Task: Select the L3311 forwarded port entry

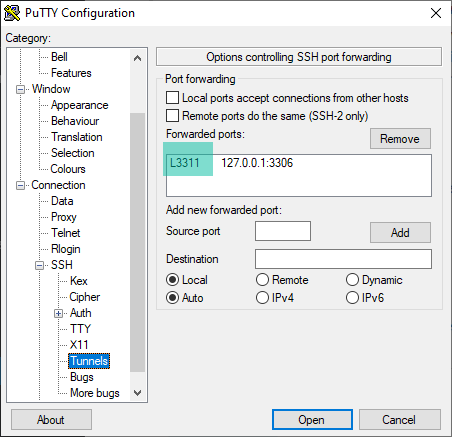Action: click(x=185, y=163)
